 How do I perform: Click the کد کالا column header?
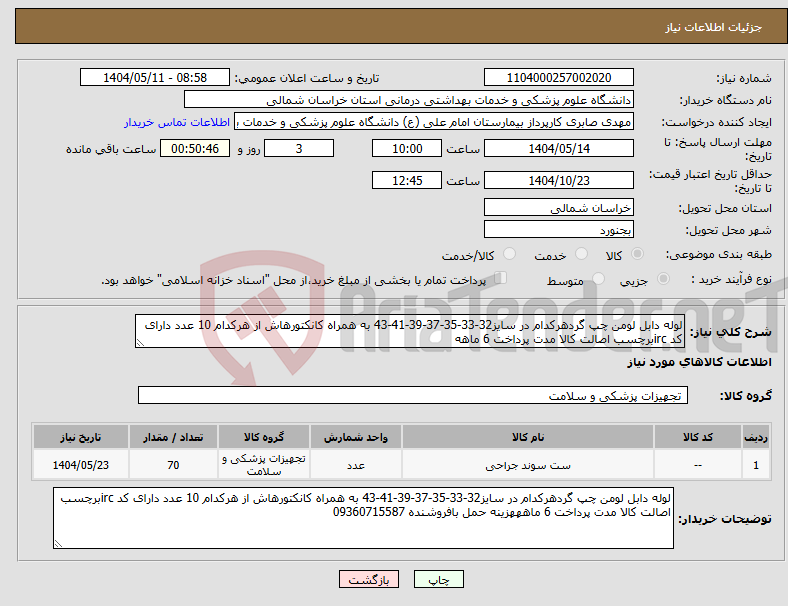[698, 437]
